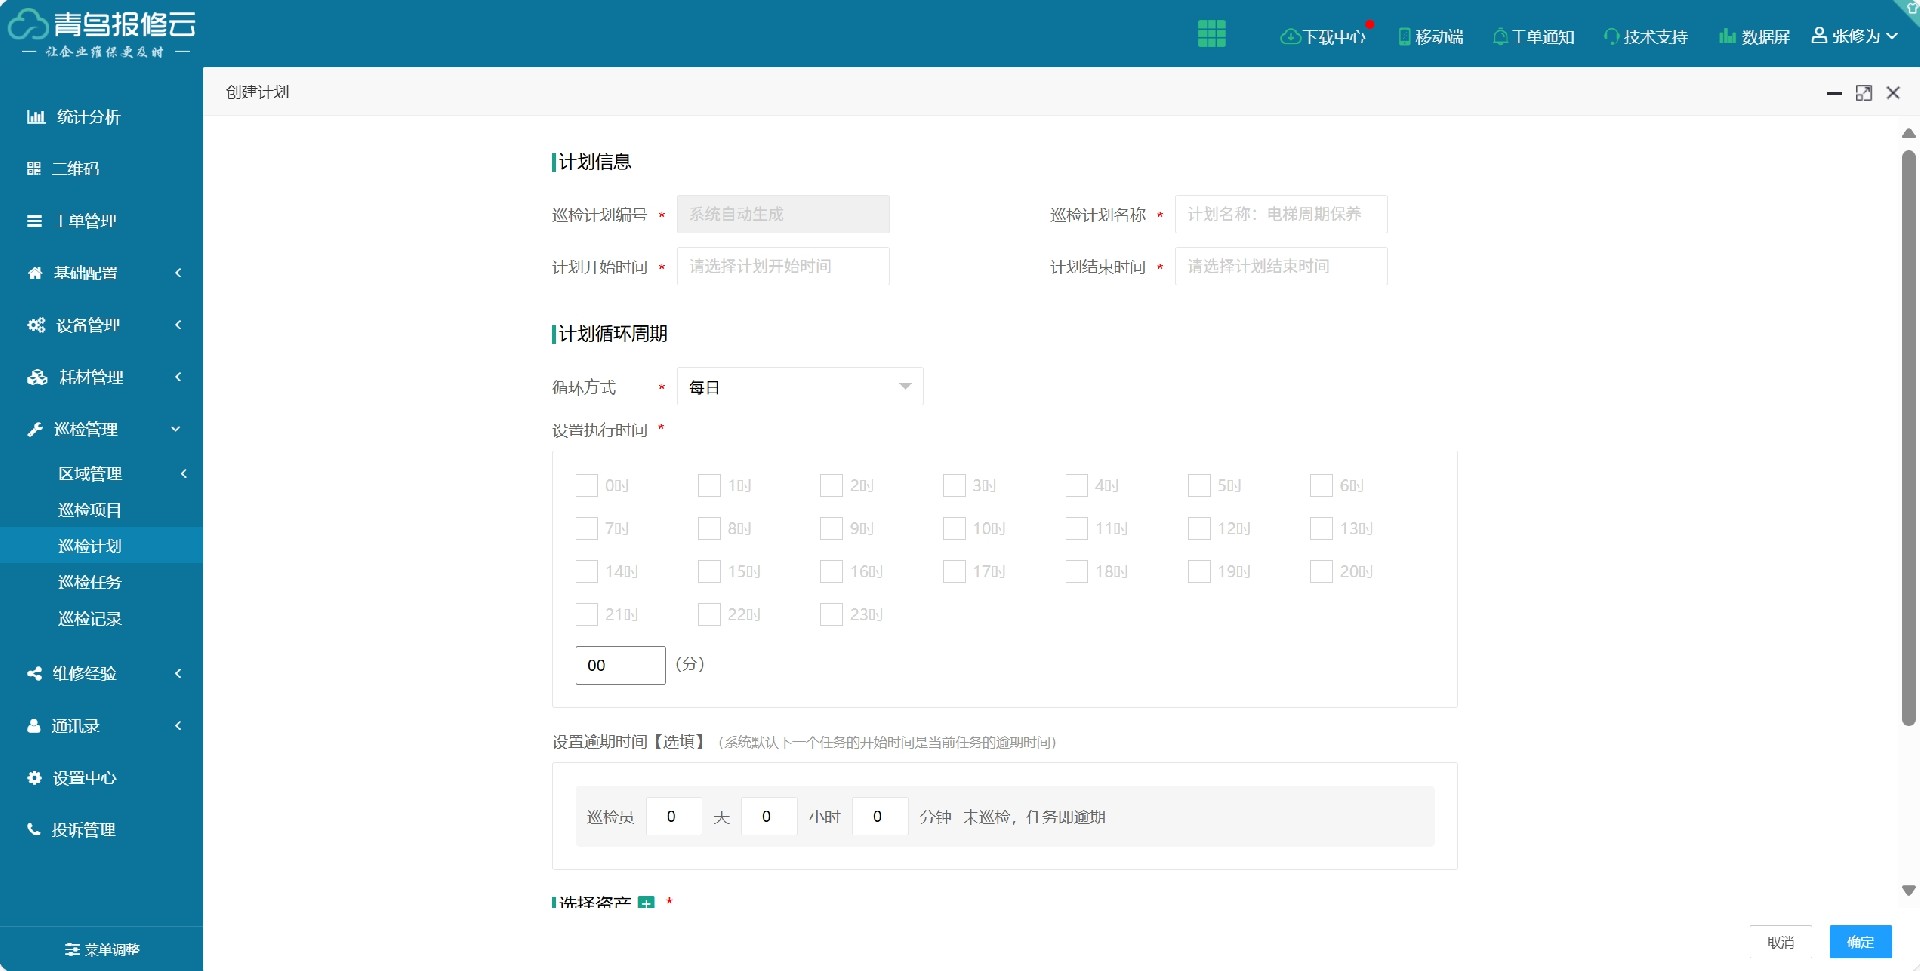Open 工单通知 notification settings
This screenshot has height=971, width=1920.
1532,35
